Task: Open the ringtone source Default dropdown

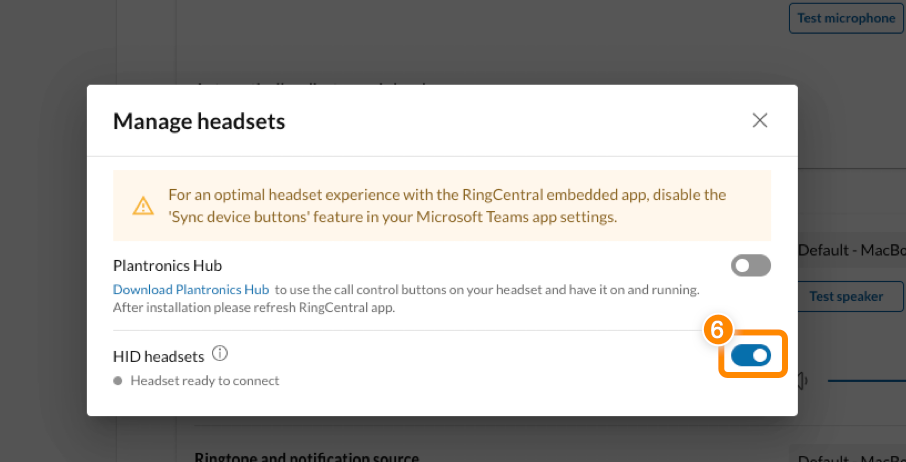Action: (x=852, y=456)
